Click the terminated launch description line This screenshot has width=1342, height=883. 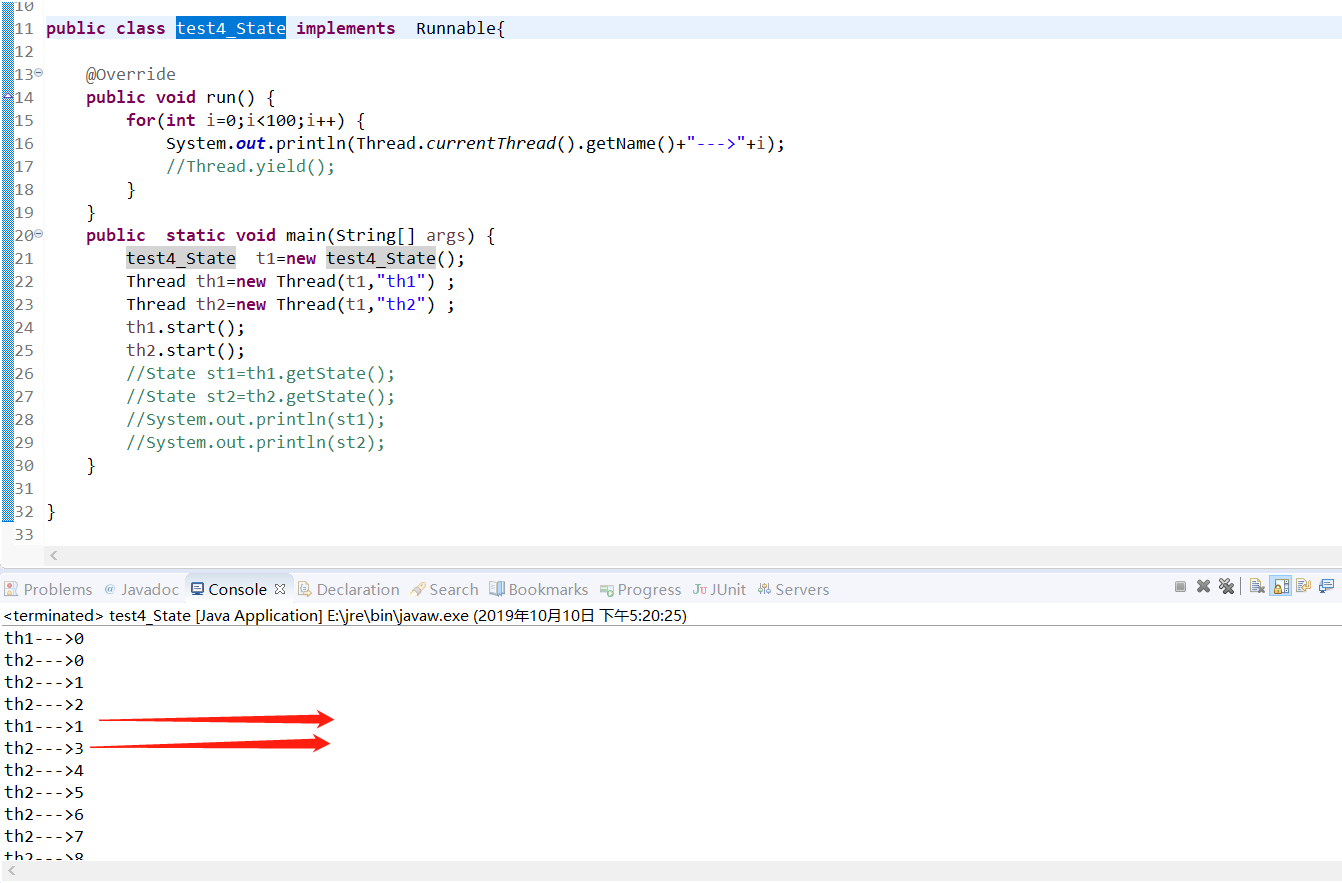pos(345,615)
